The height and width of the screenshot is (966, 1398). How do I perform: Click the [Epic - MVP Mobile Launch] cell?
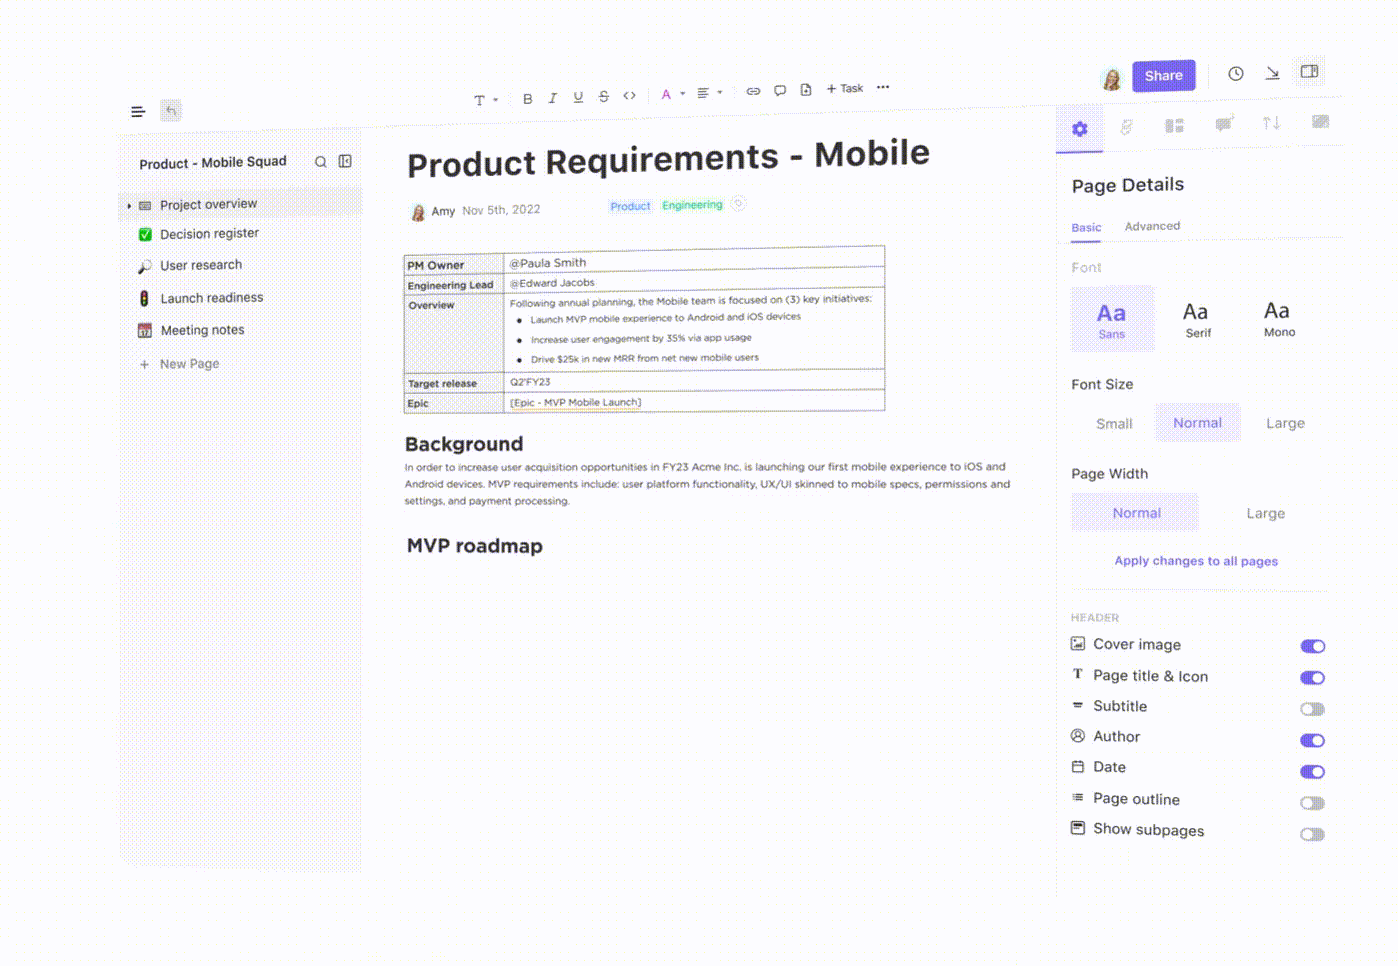click(x=694, y=402)
